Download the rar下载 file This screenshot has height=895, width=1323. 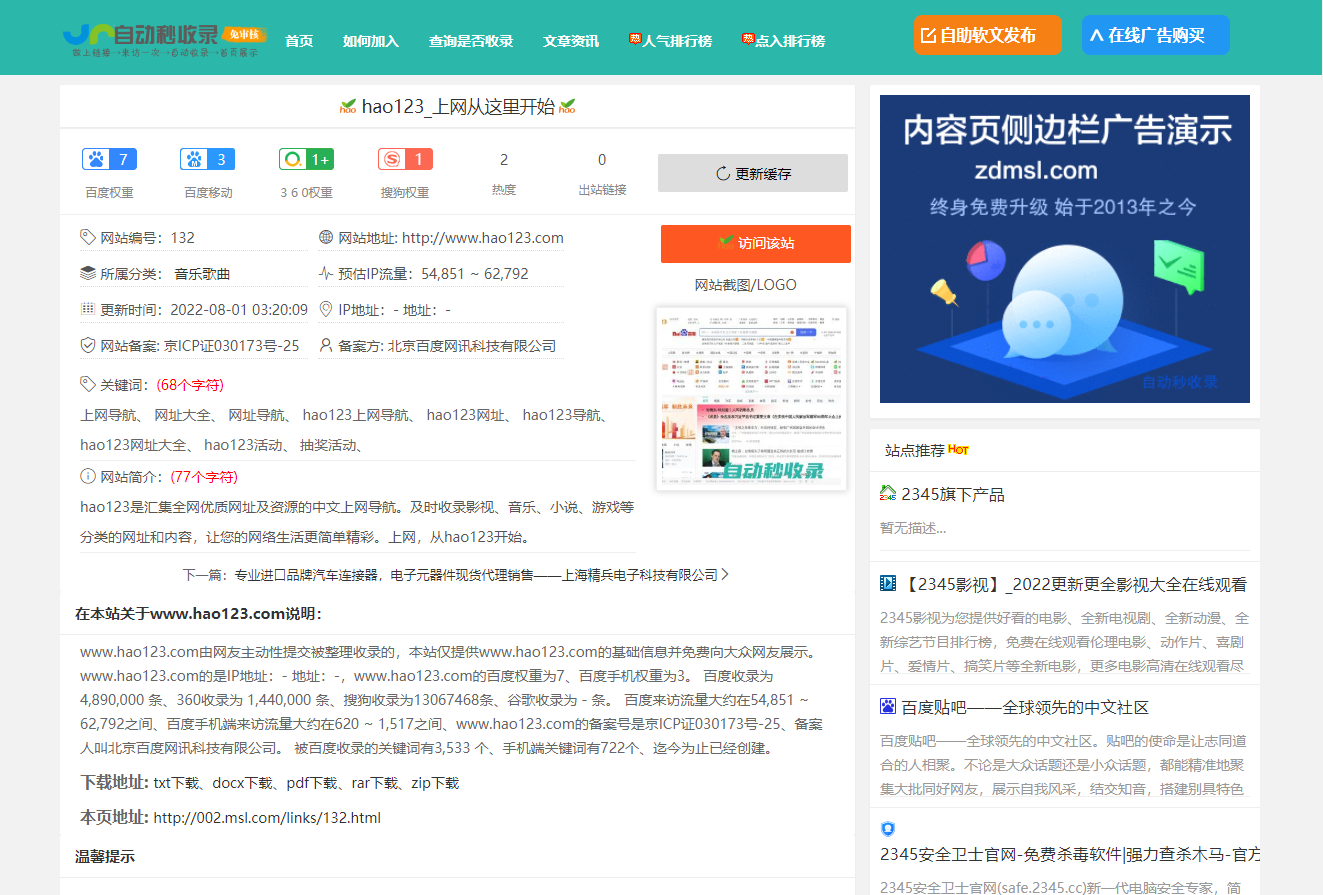click(374, 783)
